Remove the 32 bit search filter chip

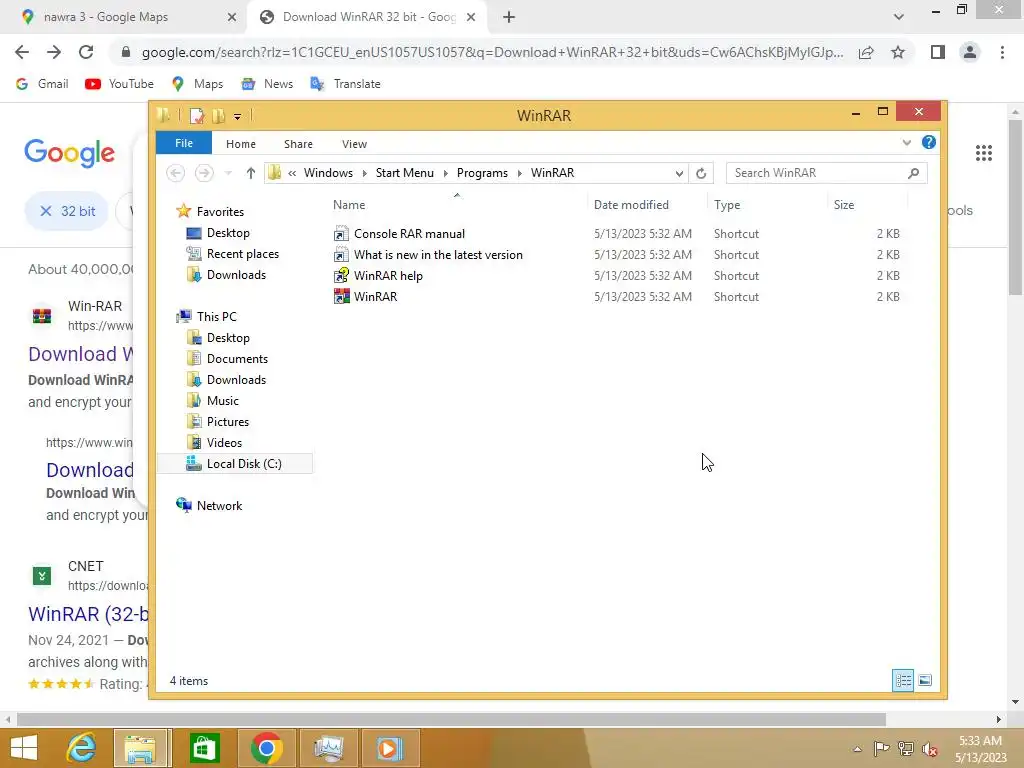tap(46, 211)
